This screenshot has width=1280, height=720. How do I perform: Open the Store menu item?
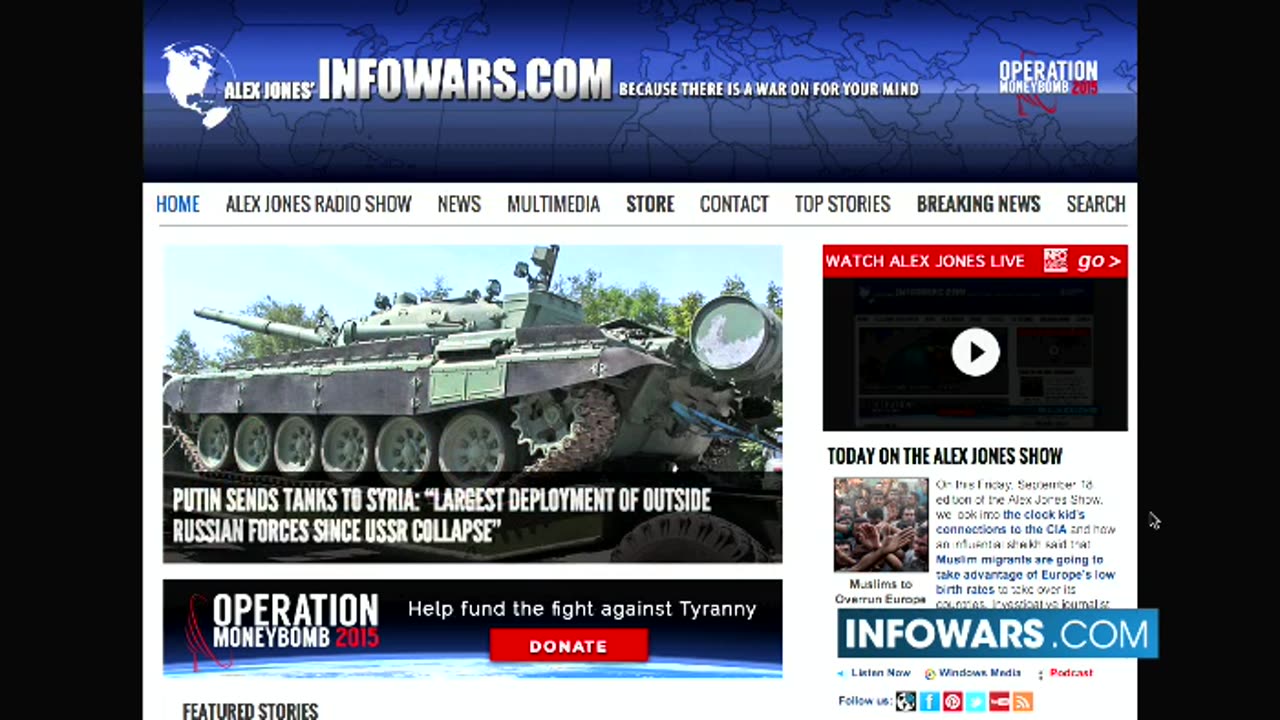coord(650,204)
